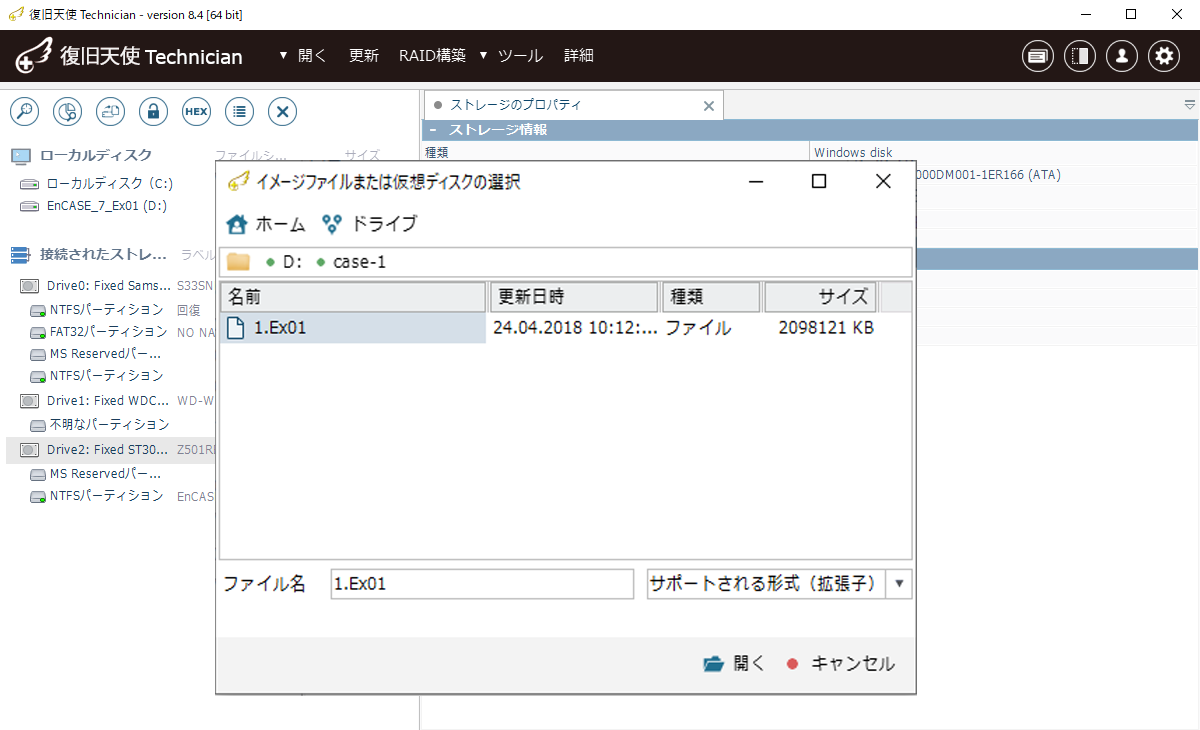Screen dimensions: 1200x730
Task: Maximize the image selection dialog
Action: 818,181
